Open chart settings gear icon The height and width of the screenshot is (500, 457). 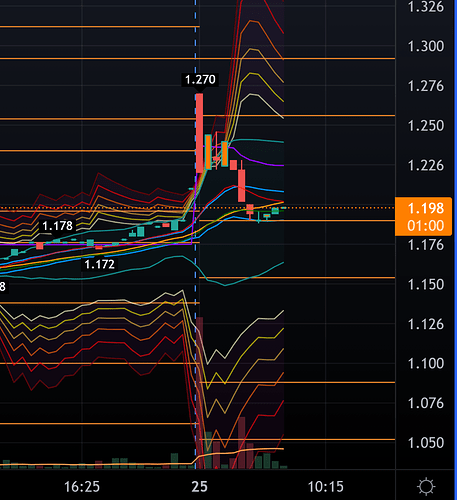[426, 486]
